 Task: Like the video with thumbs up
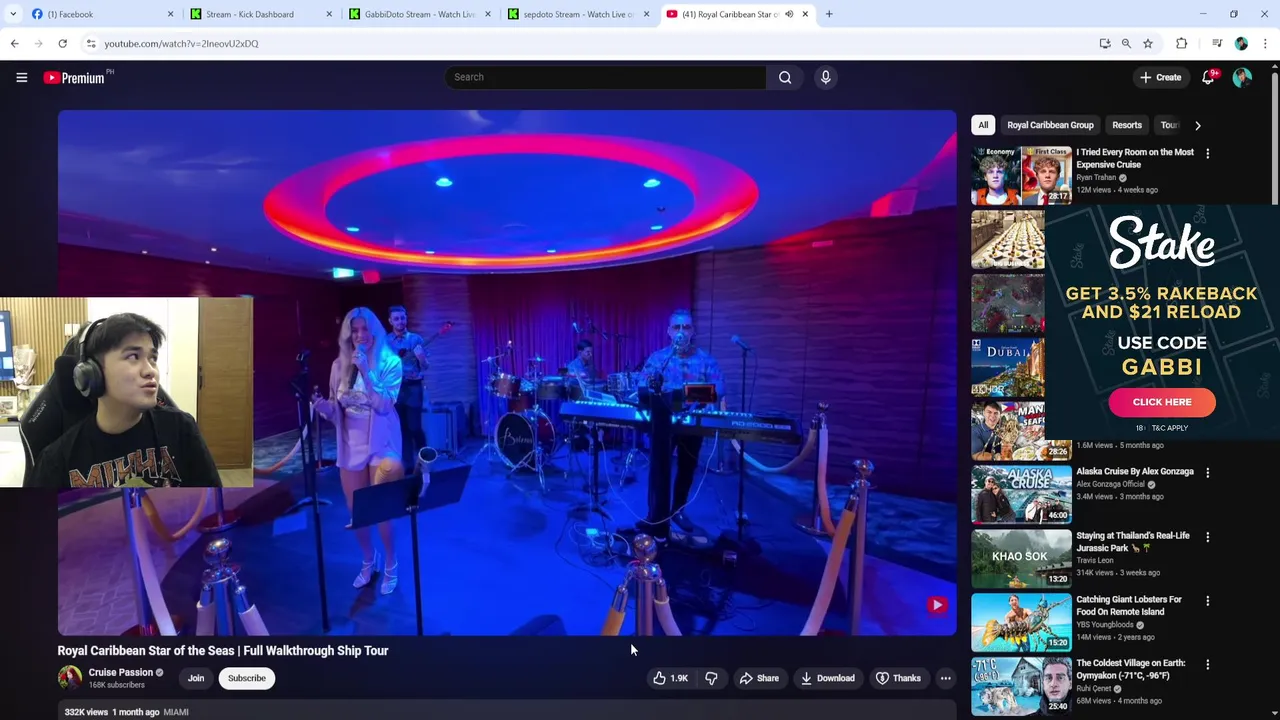tap(670, 678)
